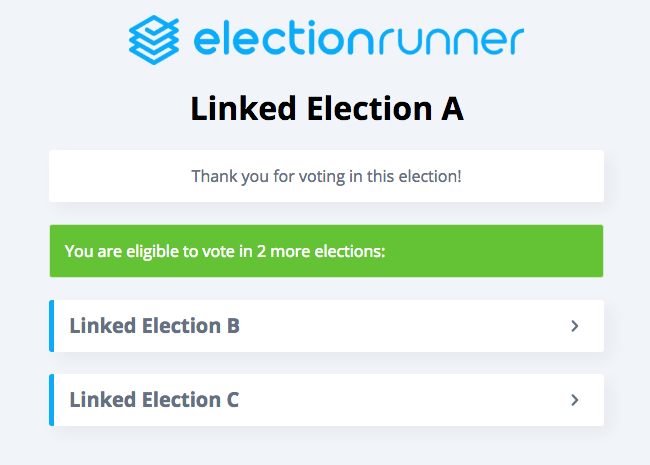Click the bottom layer of the logo stack icon

click(154, 55)
